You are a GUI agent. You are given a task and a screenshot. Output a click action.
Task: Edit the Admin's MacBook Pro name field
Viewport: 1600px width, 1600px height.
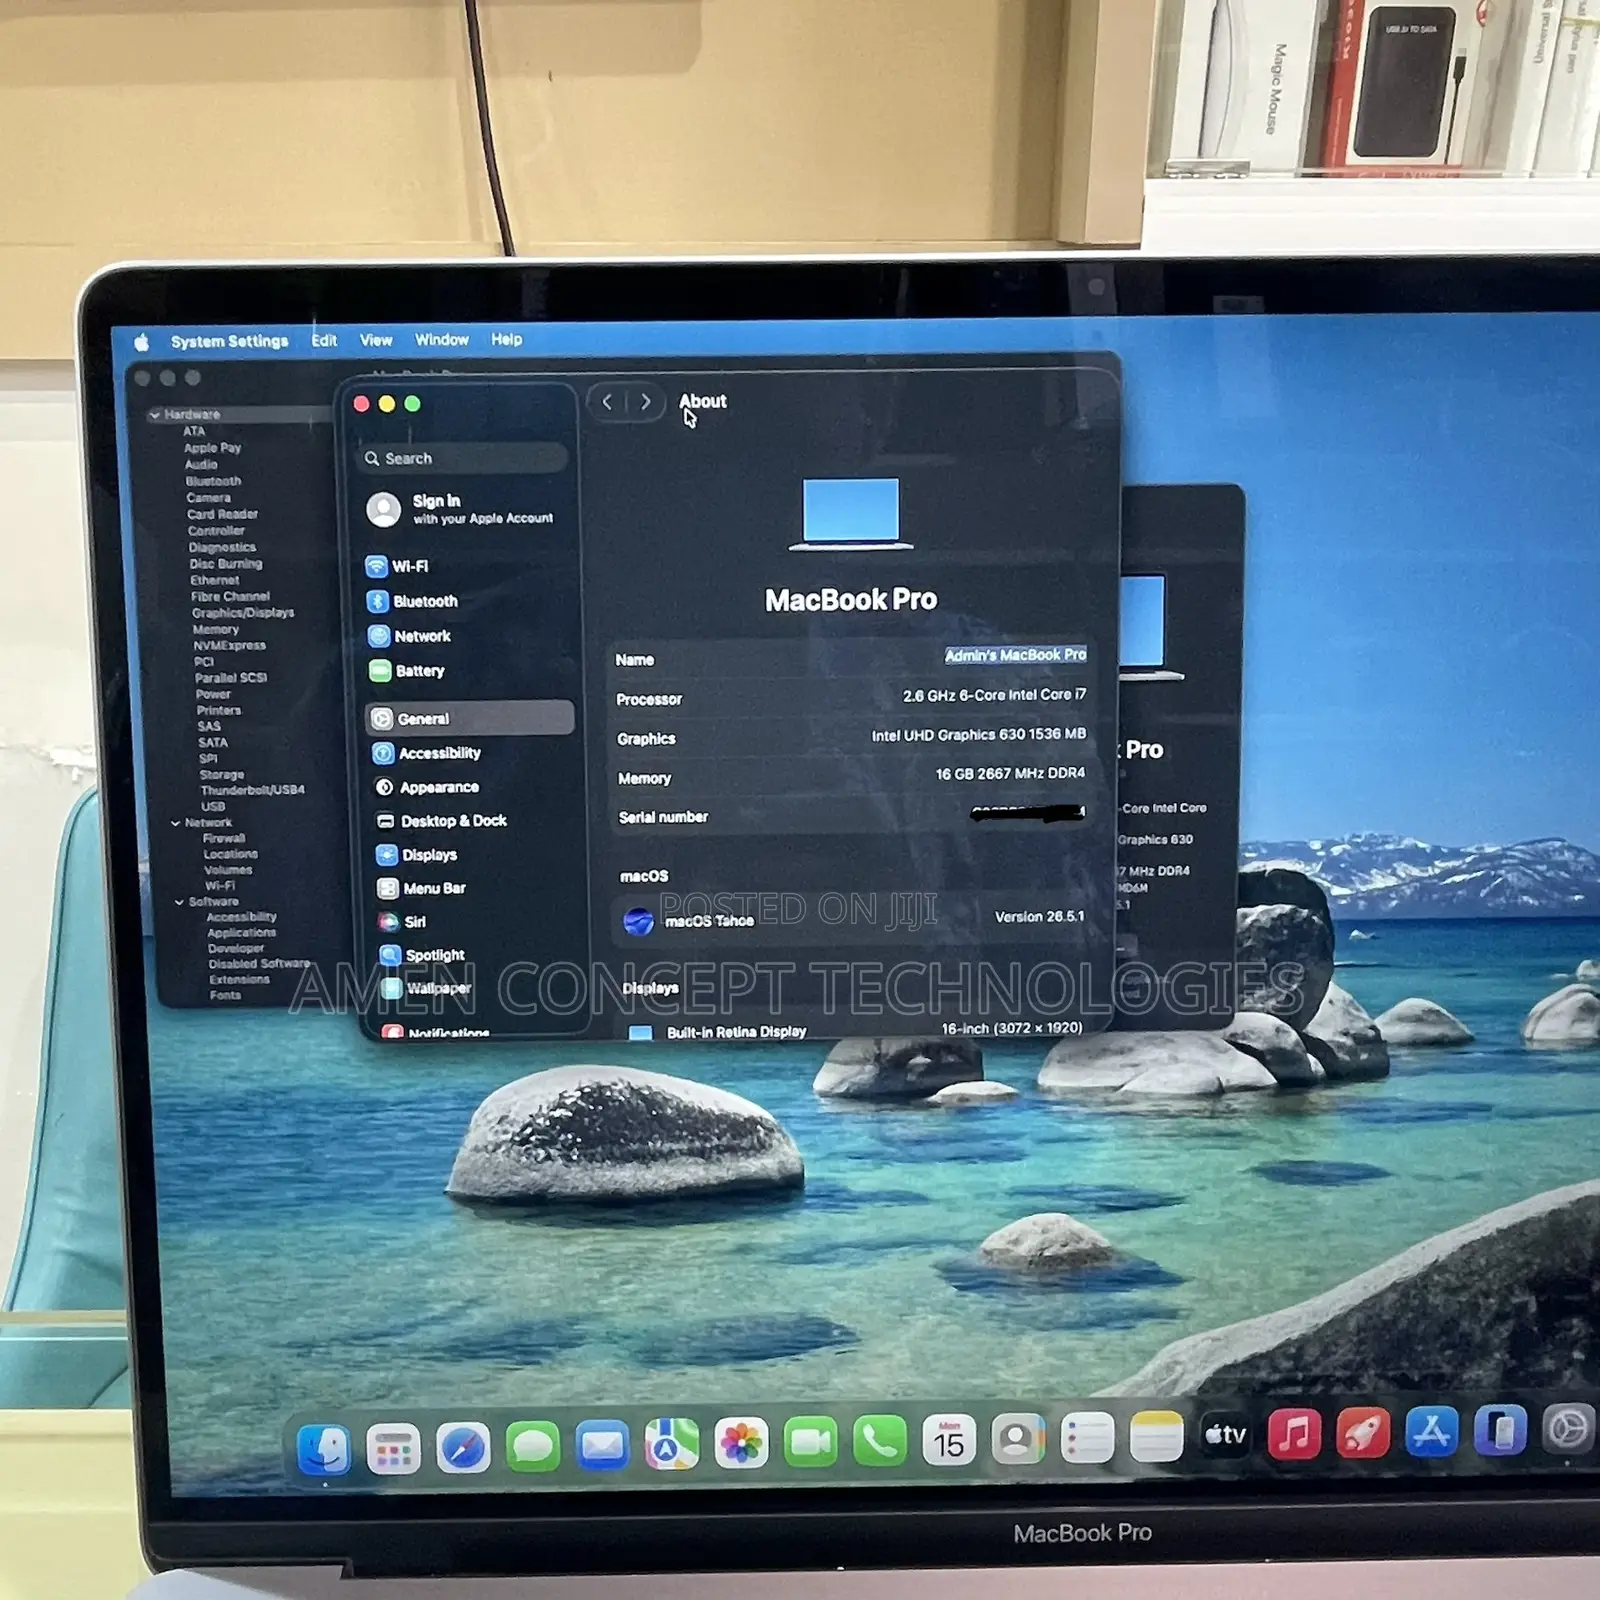coord(1015,655)
